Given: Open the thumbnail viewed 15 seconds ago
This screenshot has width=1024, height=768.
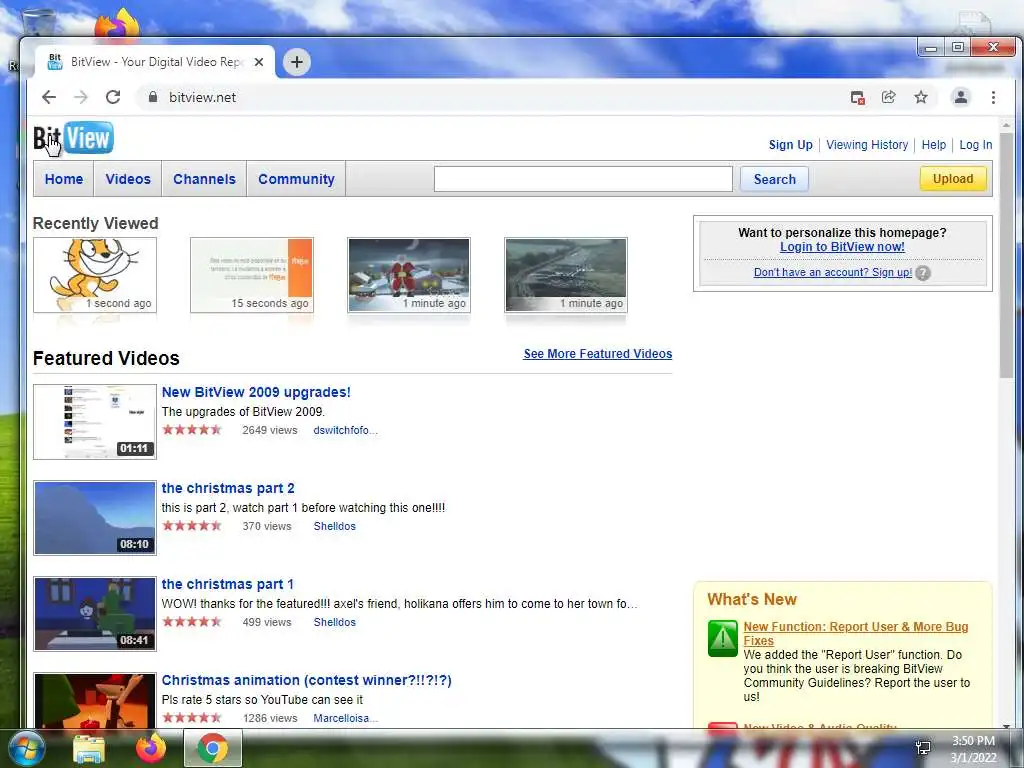Looking at the screenshot, I should click(x=252, y=275).
